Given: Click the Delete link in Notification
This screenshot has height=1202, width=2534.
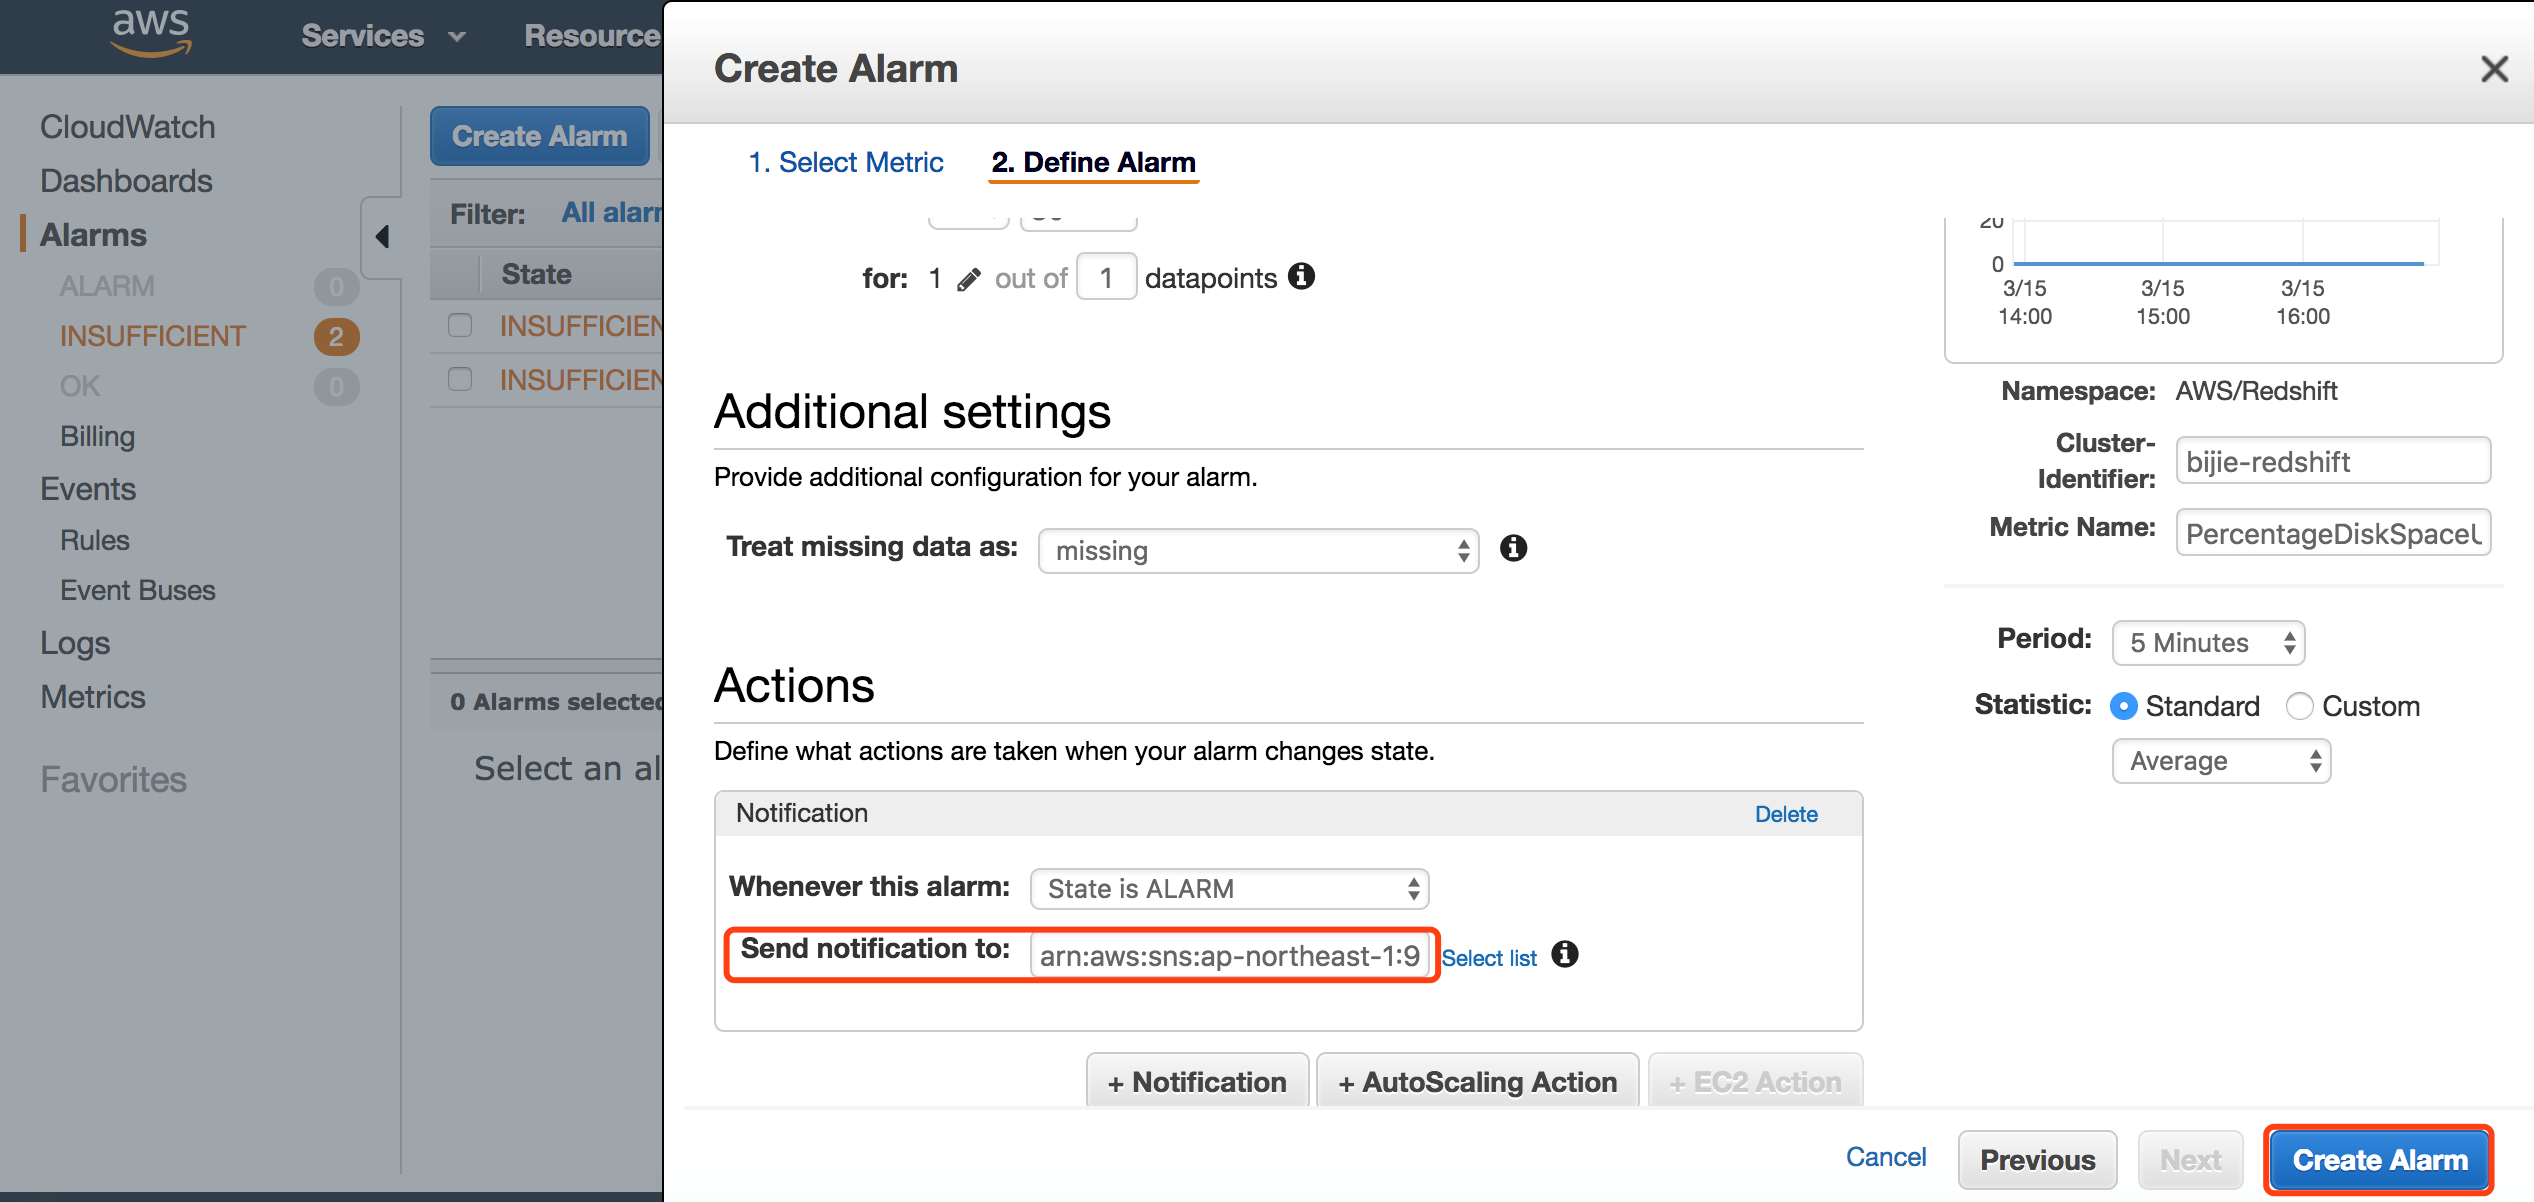Looking at the screenshot, I should tap(1785, 814).
